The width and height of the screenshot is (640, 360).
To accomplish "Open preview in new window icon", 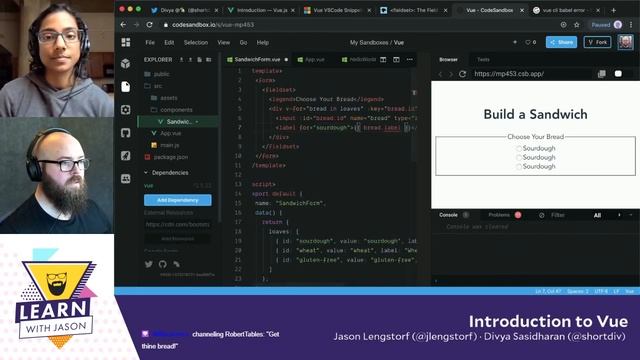I will click(x=602, y=74).
